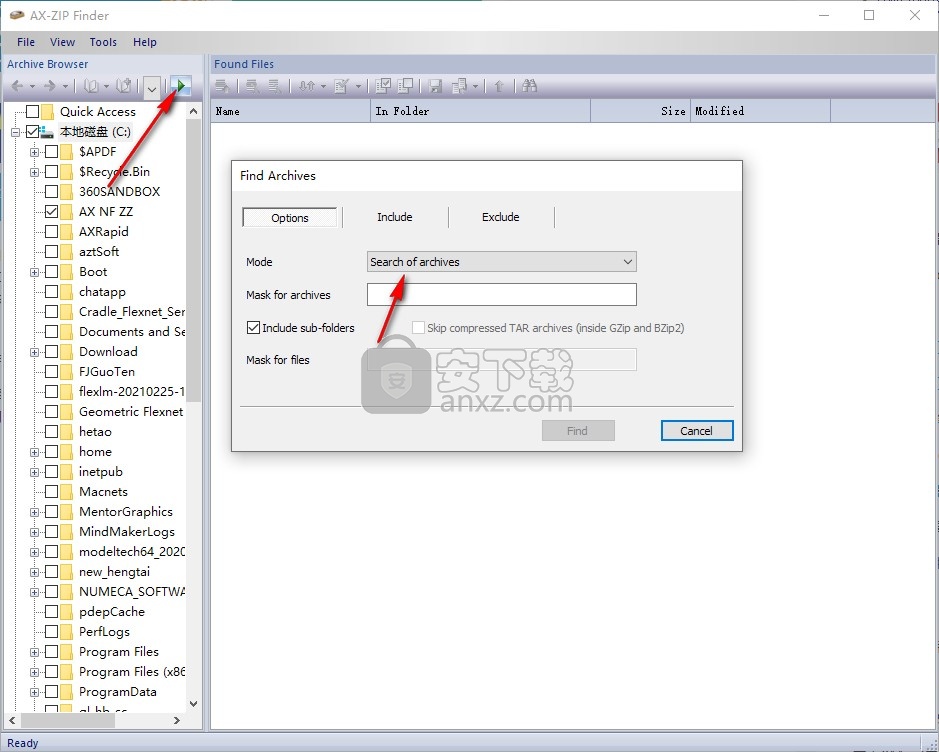The width and height of the screenshot is (939, 752).
Task: Open the favorites book dropdown arrow
Action: 106,87
